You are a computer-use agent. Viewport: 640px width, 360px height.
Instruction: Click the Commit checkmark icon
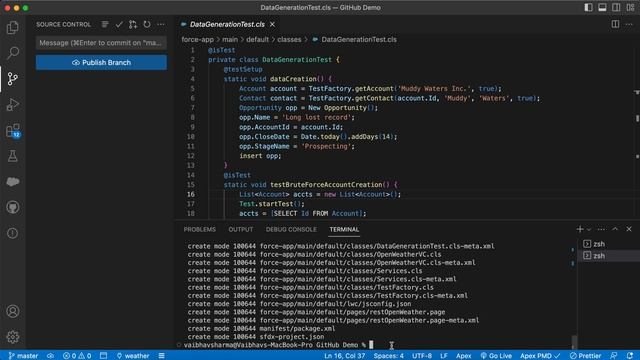click(119, 24)
